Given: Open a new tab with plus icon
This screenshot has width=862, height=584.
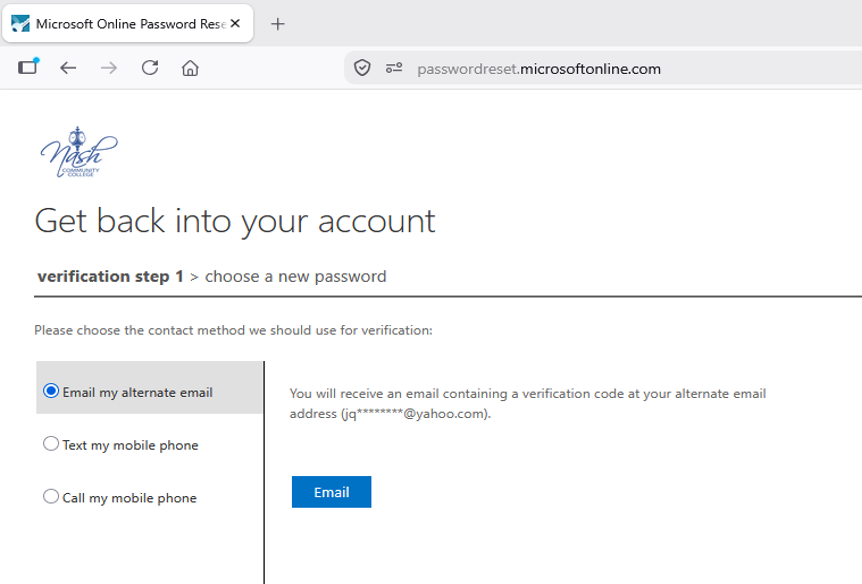Looking at the screenshot, I should click(278, 24).
